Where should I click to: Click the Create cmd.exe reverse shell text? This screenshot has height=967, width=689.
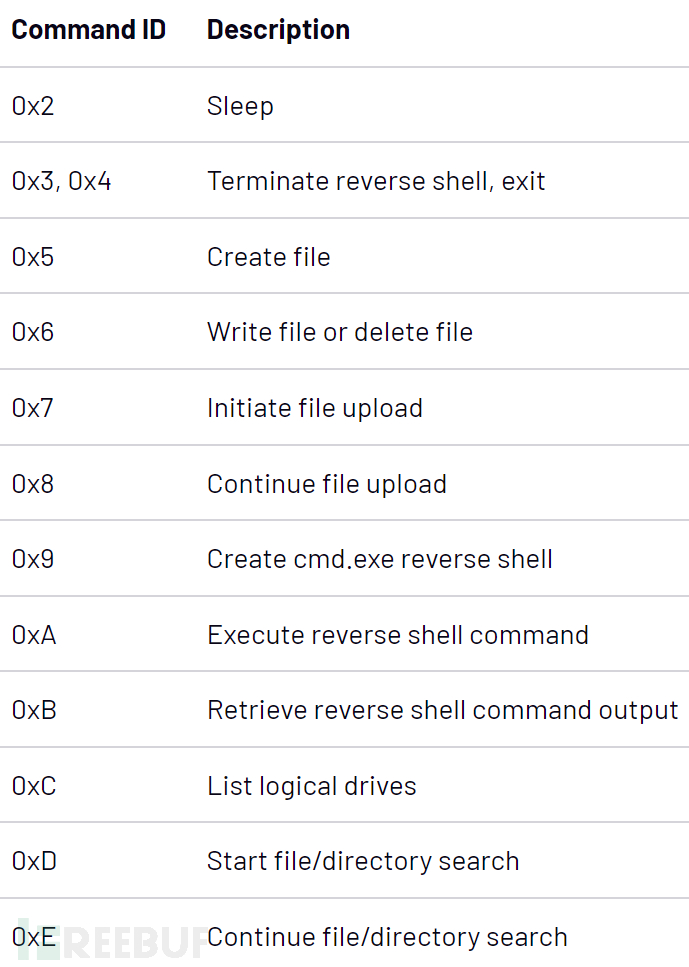coord(379,559)
